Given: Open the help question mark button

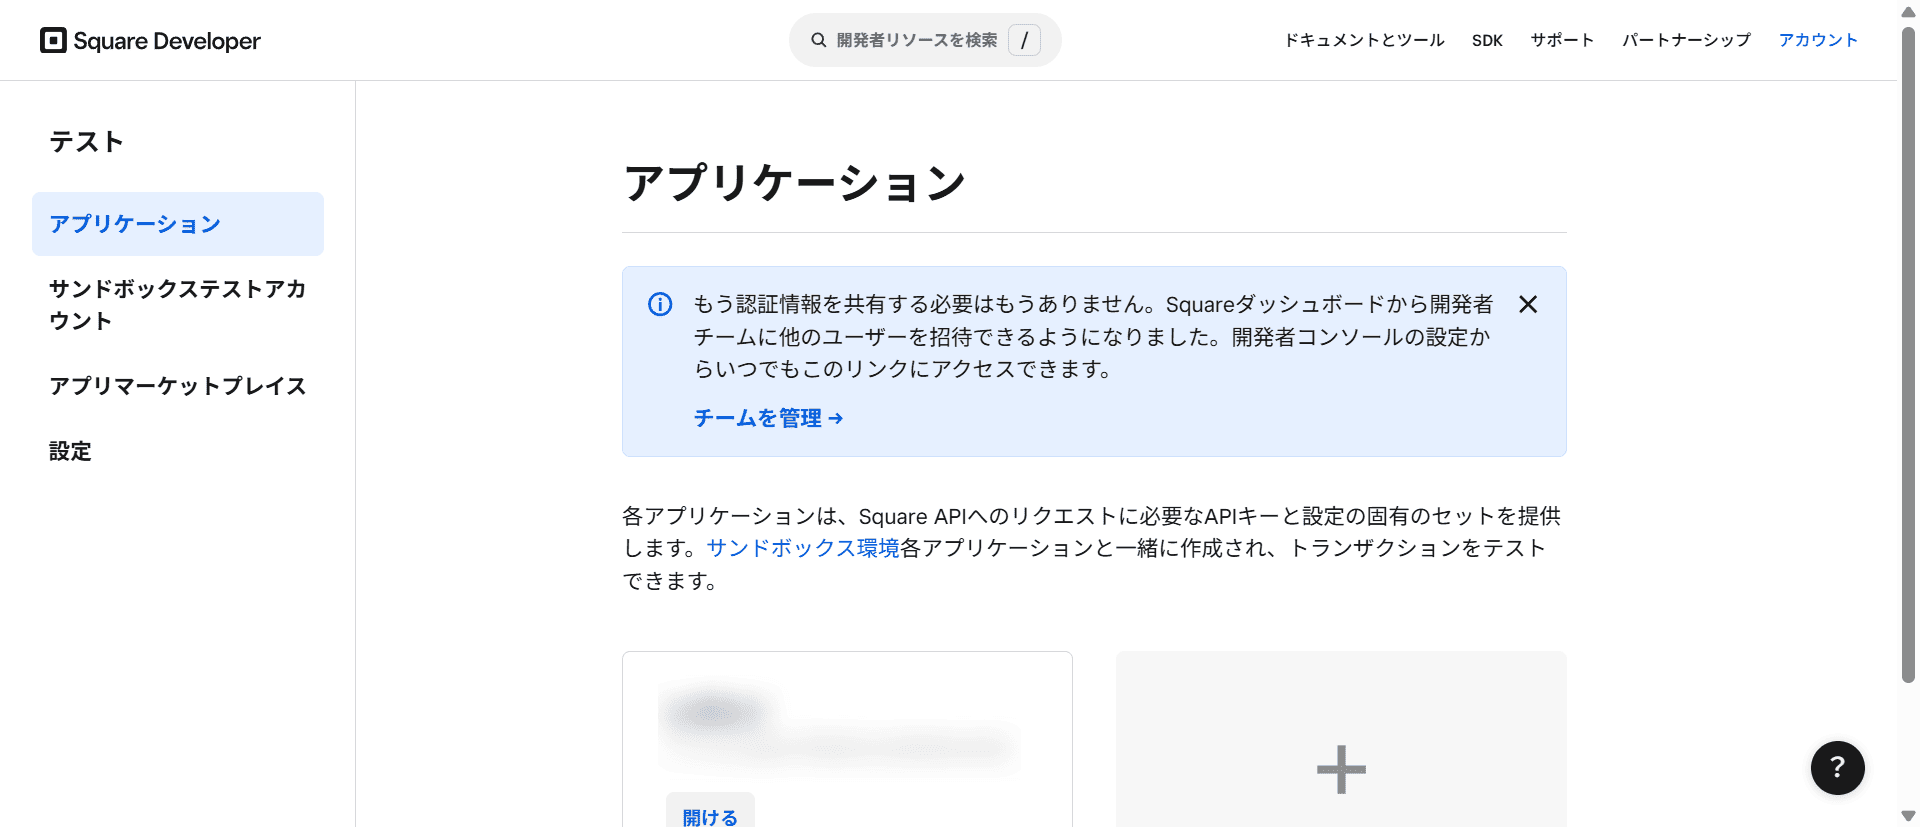Looking at the screenshot, I should pyautogui.click(x=1837, y=768).
